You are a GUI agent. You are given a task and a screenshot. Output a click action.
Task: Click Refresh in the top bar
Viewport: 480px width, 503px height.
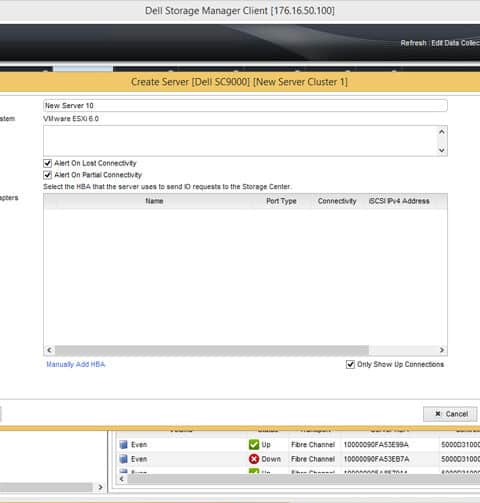click(x=413, y=43)
